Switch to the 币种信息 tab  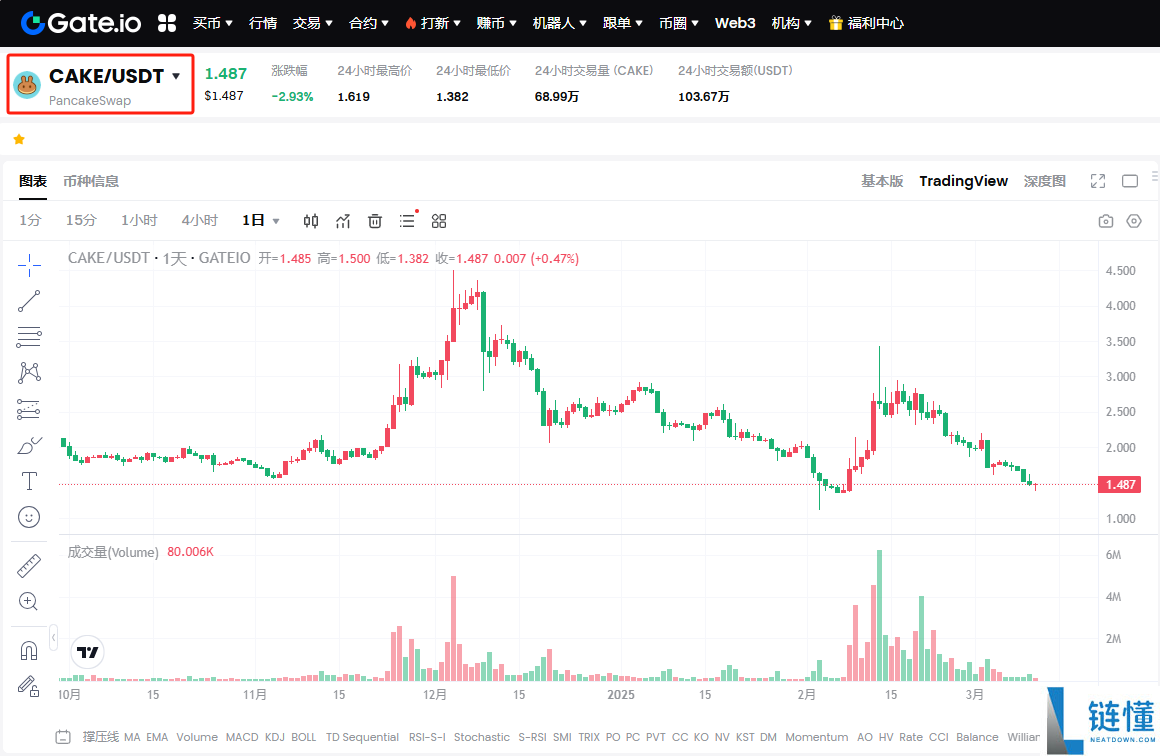pyautogui.click(x=91, y=181)
